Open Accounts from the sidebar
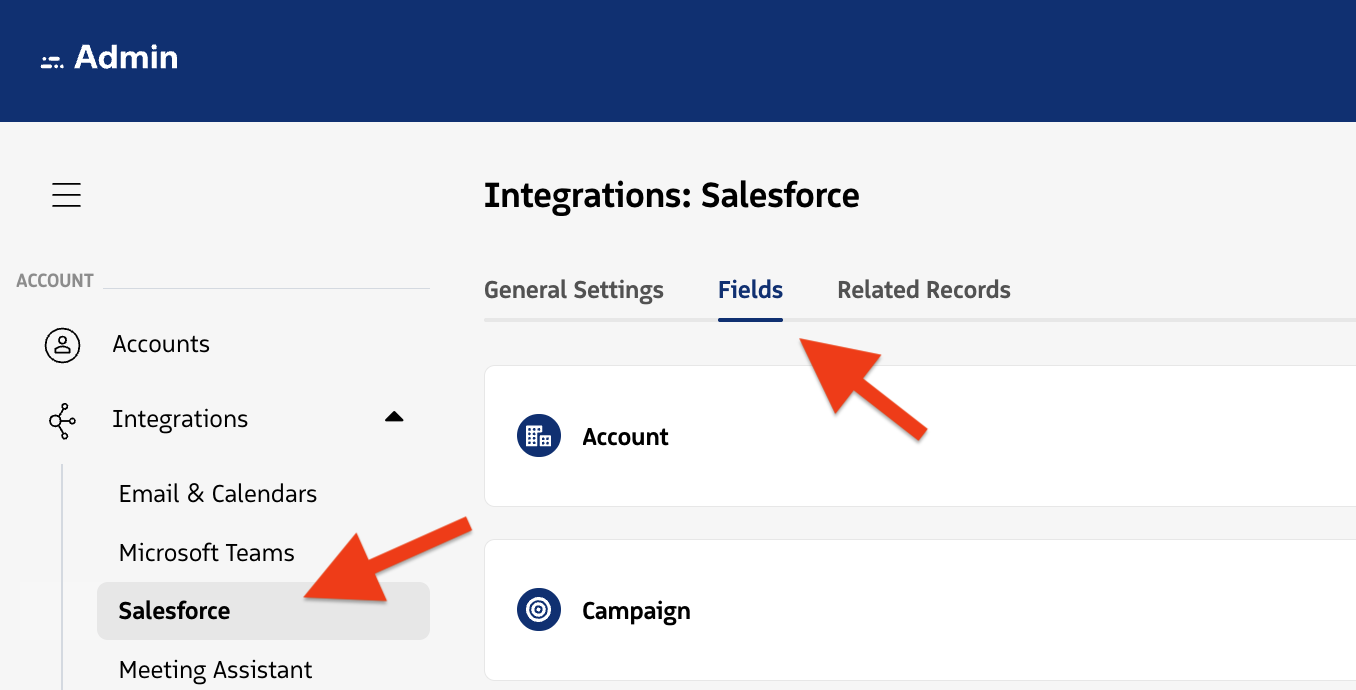The height and width of the screenshot is (690, 1356). click(161, 345)
